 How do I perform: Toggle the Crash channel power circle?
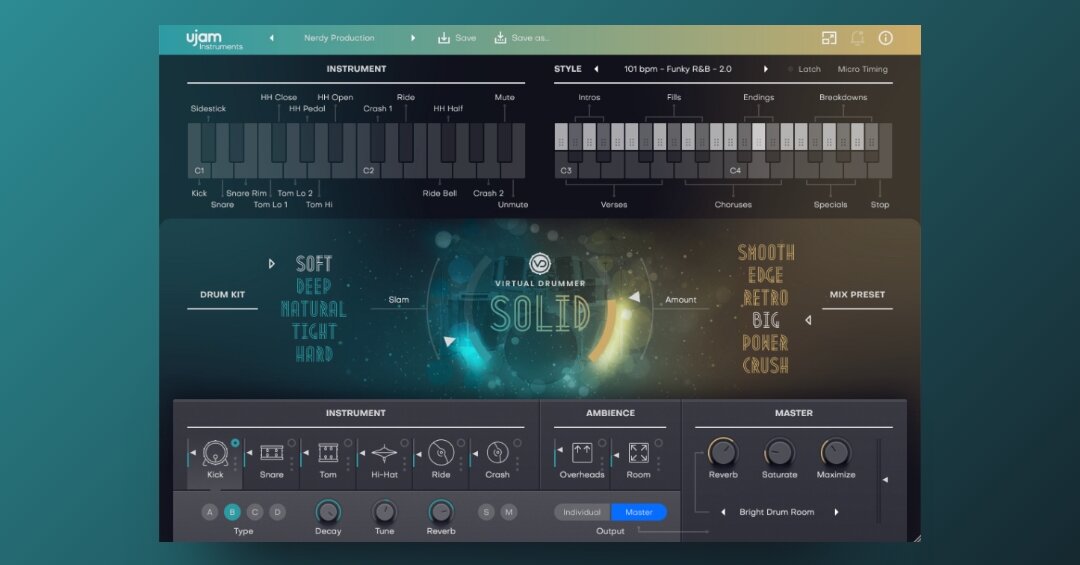click(517, 443)
